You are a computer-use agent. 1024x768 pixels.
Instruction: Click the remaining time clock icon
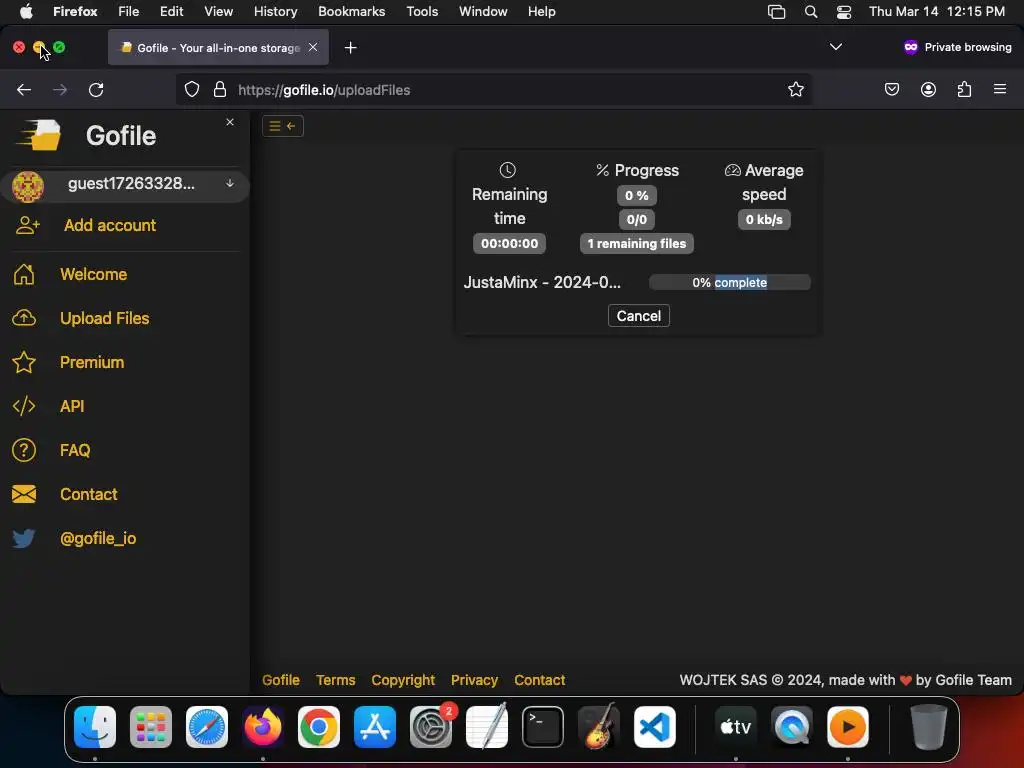pyautogui.click(x=507, y=170)
